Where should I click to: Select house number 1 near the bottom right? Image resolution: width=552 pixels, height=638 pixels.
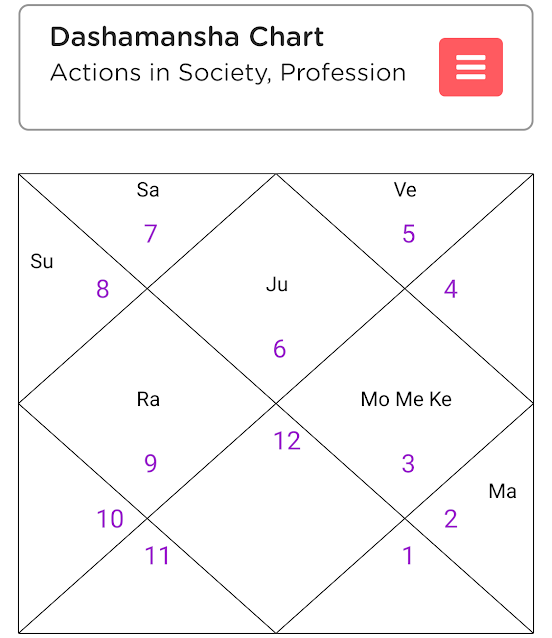pos(408,556)
